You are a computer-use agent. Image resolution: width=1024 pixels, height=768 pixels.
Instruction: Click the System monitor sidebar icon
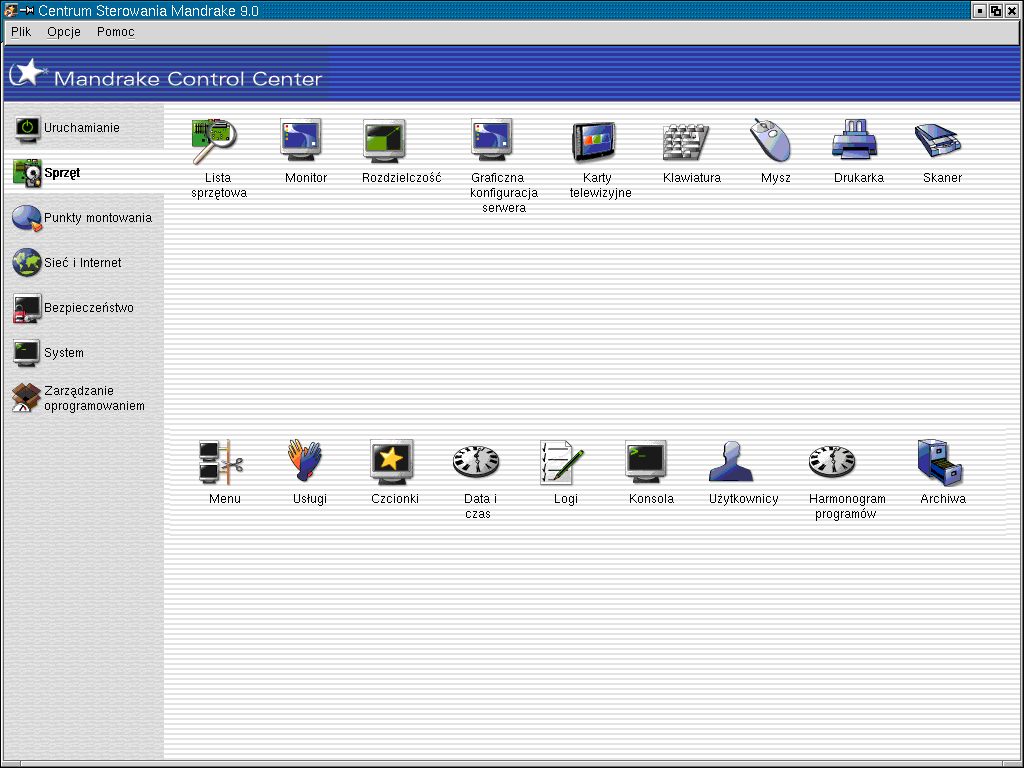pos(27,353)
